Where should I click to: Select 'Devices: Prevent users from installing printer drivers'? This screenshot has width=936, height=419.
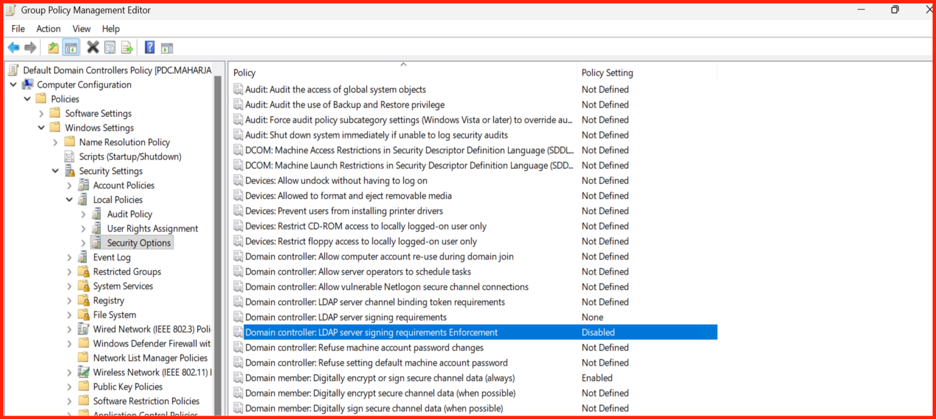[344, 211]
